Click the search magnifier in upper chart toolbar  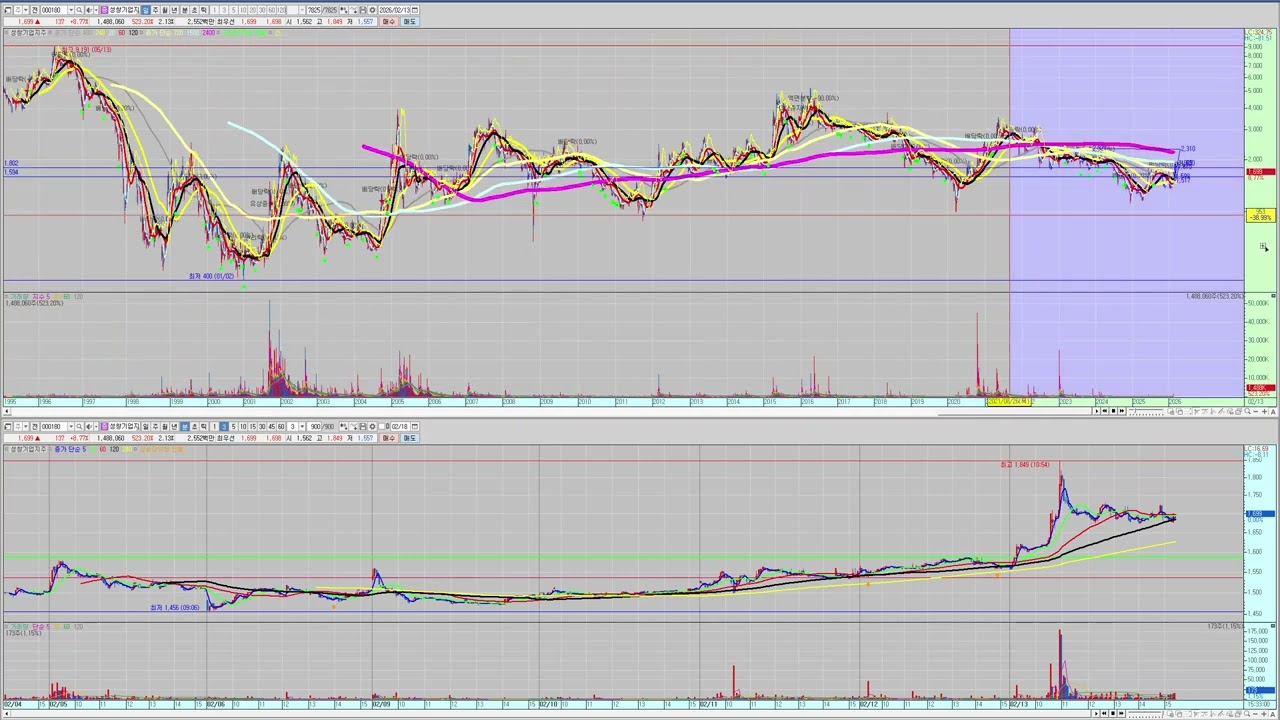click(x=79, y=10)
